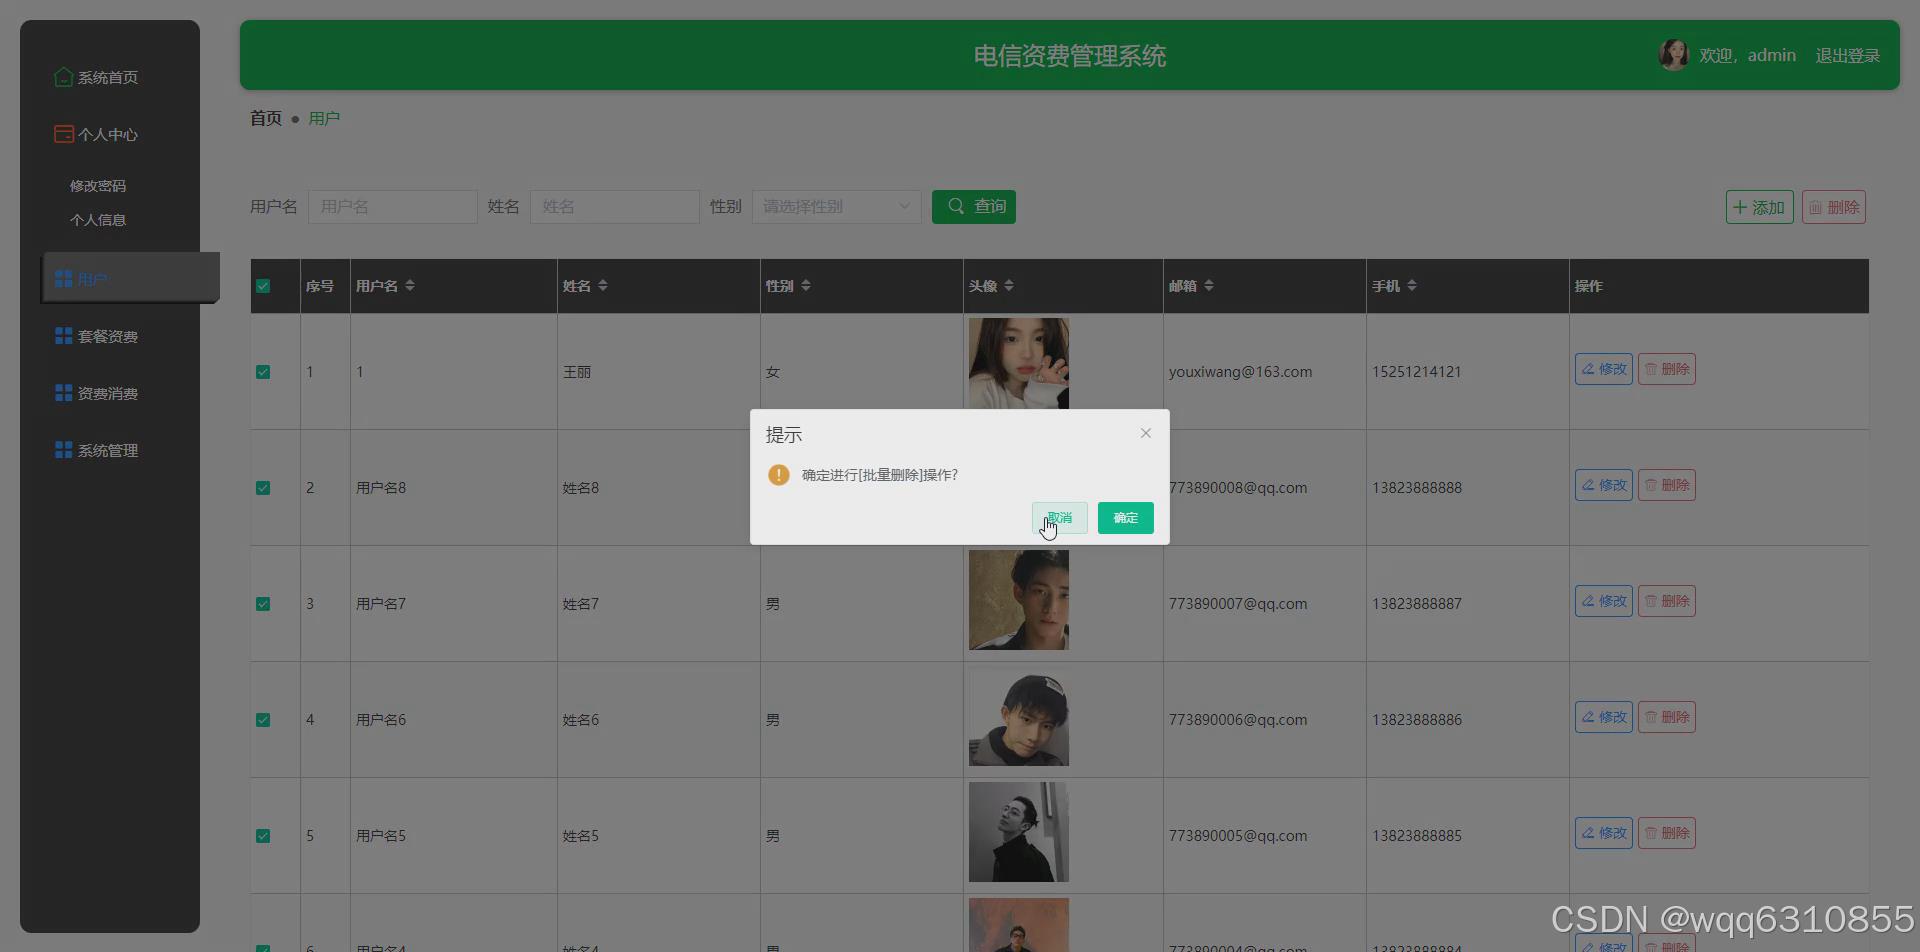The image size is (1920, 952).
Task: Click the 取消 button in the dialog
Action: 1059,518
